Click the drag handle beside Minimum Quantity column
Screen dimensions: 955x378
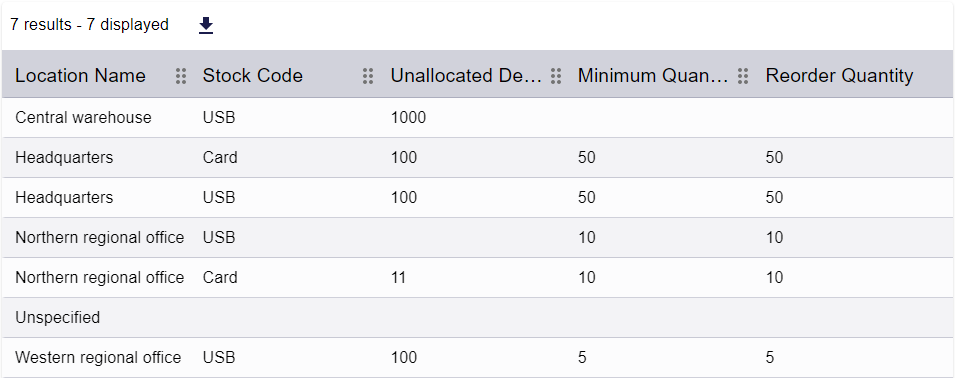pyautogui.click(x=742, y=76)
